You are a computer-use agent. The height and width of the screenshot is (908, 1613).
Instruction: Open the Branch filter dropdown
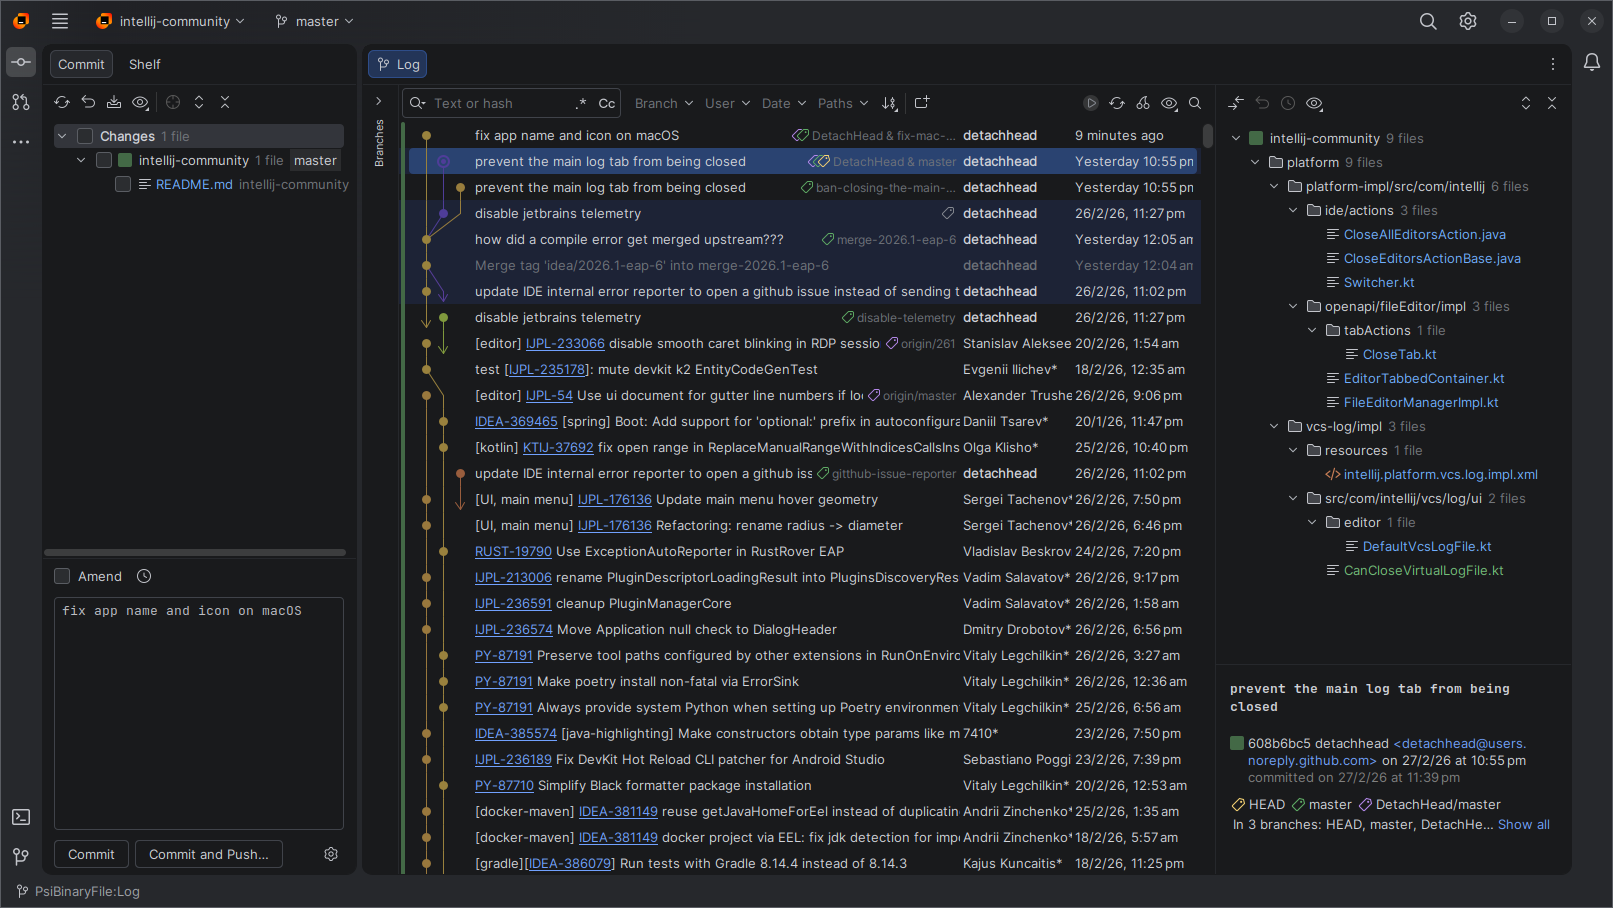(x=664, y=103)
